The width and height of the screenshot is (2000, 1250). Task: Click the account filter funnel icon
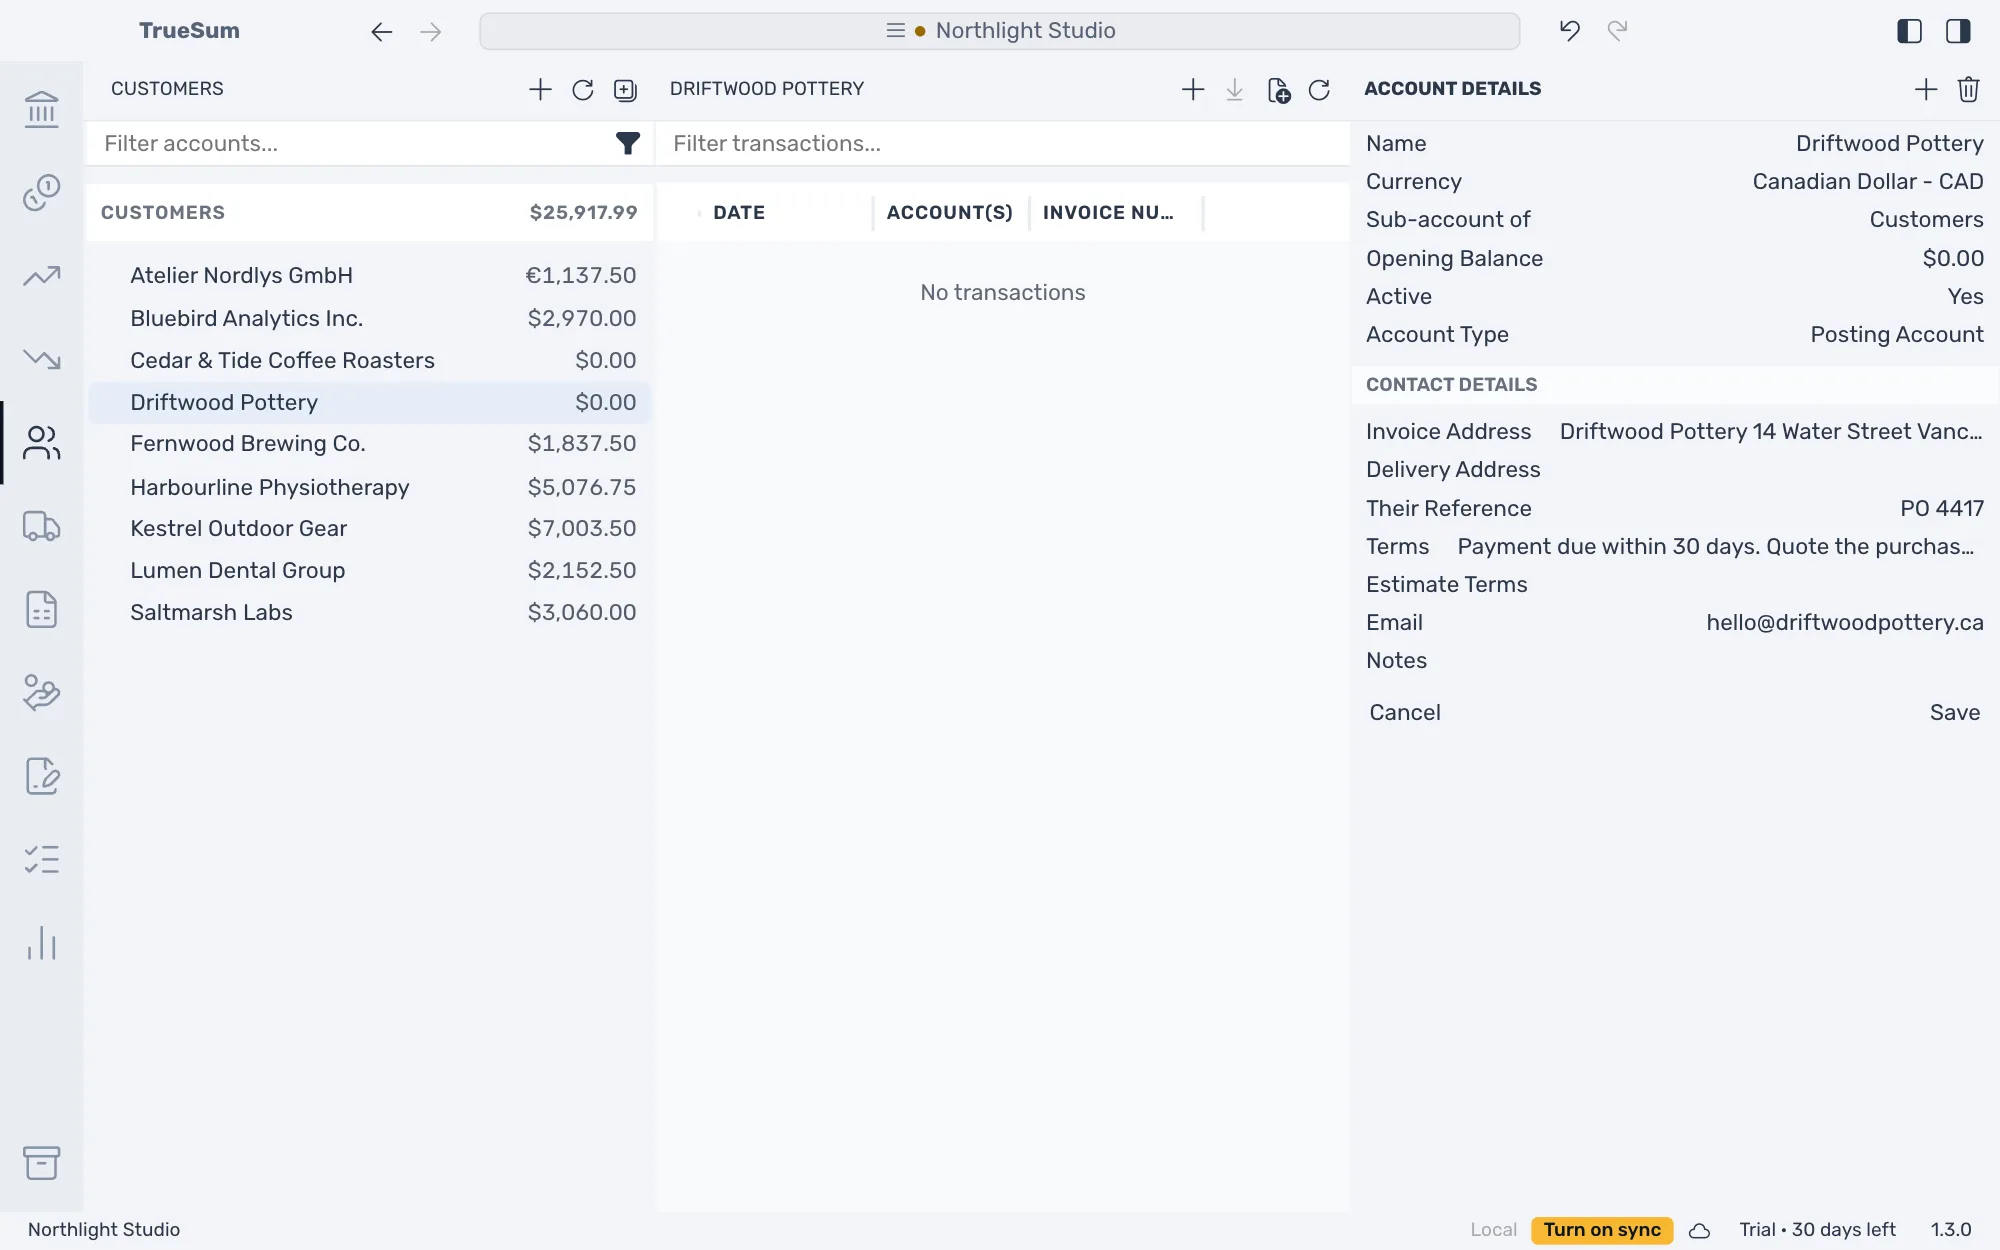pyautogui.click(x=628, y=144)
